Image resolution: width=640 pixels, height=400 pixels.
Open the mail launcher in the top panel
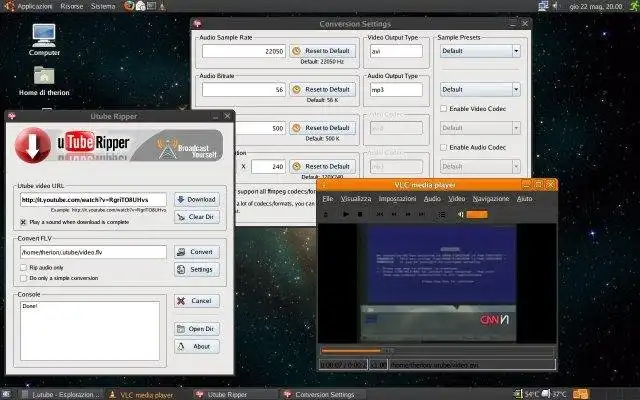(140, 6)
